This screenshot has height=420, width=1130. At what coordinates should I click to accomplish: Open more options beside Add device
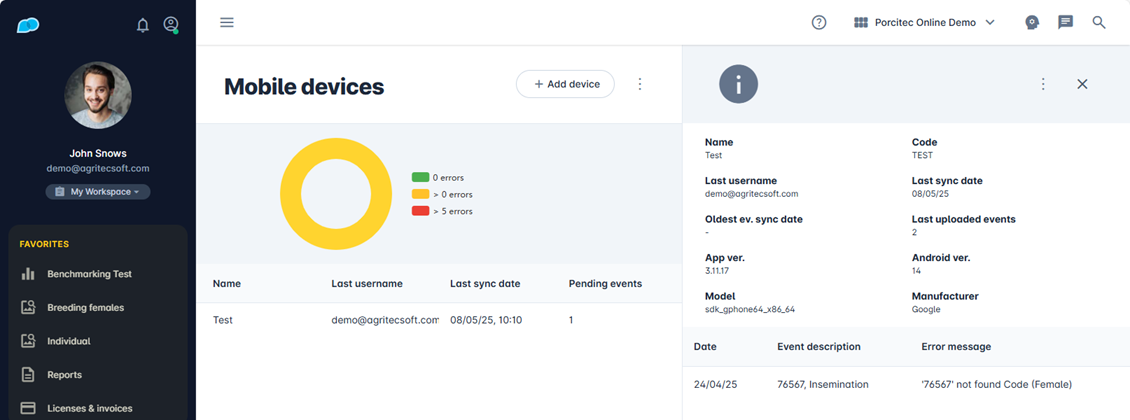(x=640, y=84)
